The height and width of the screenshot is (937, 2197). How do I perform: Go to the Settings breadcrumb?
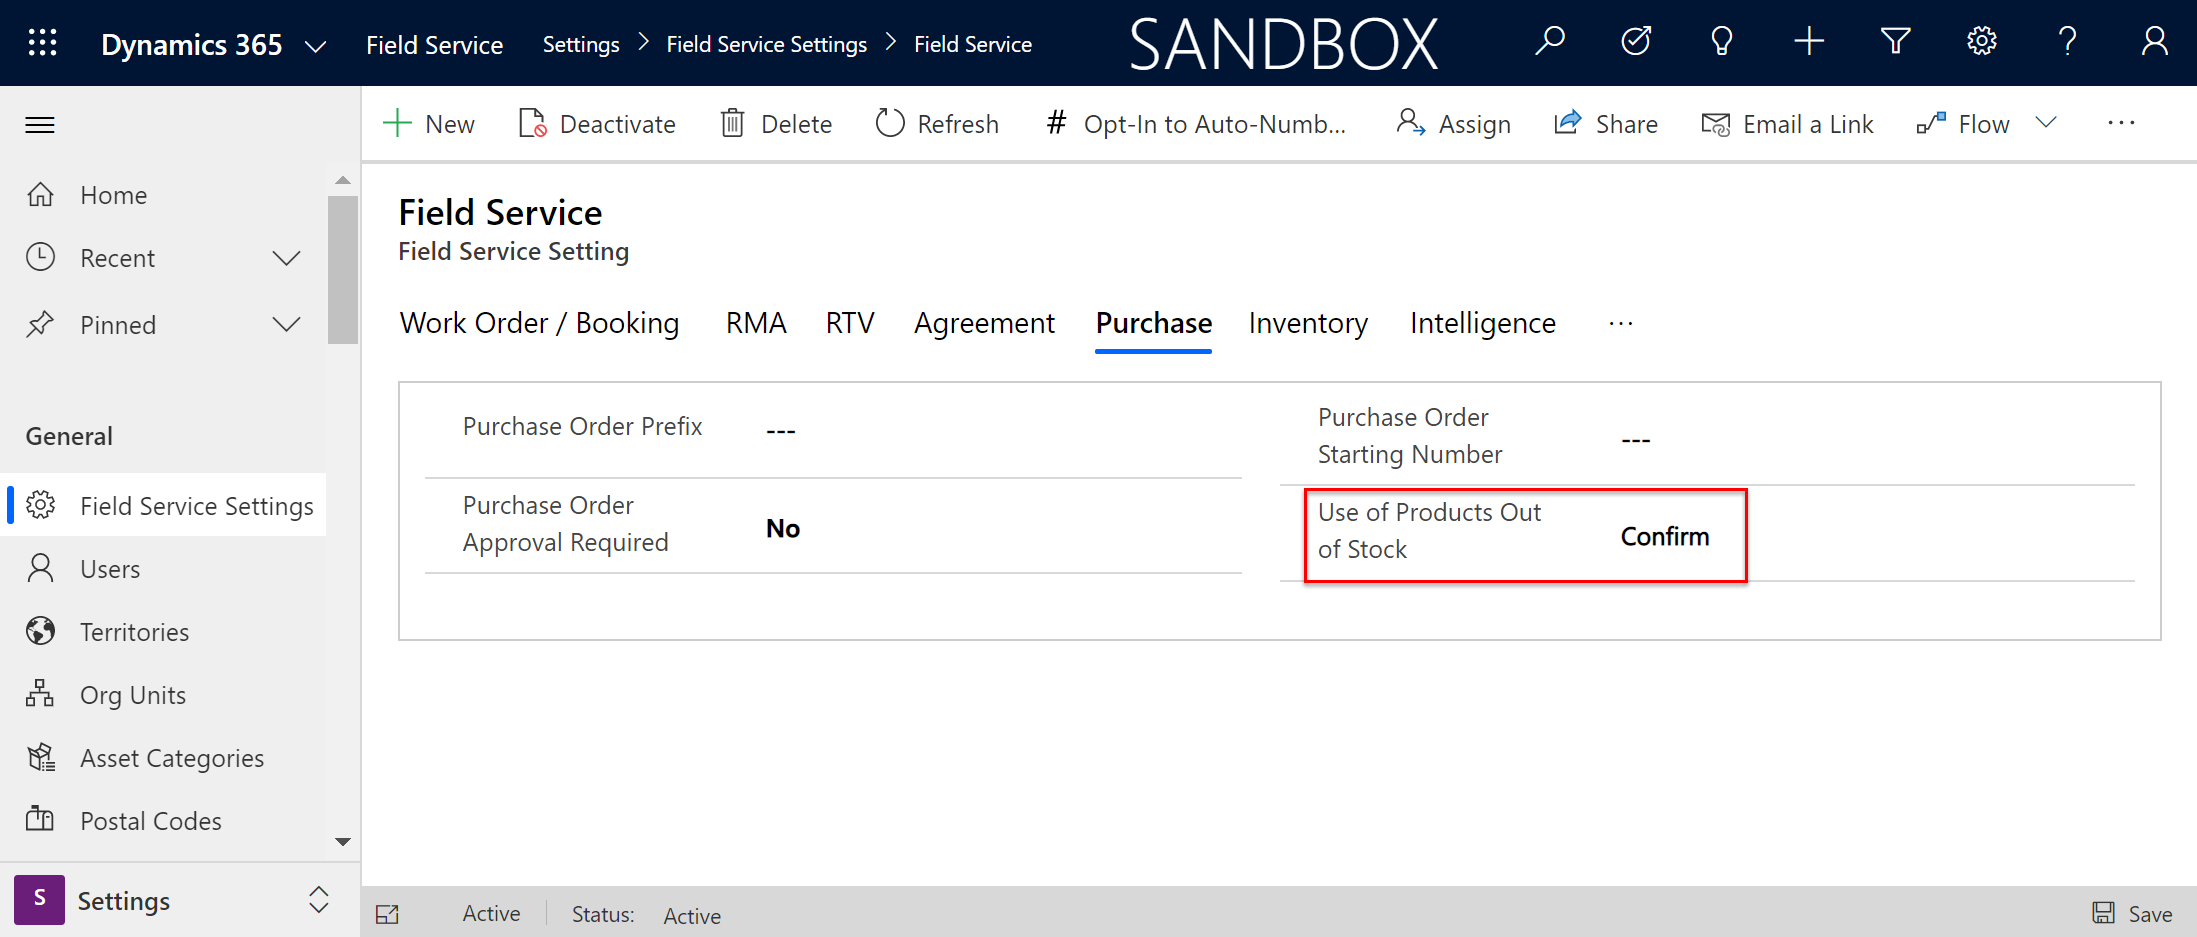[x=581, y=45]
